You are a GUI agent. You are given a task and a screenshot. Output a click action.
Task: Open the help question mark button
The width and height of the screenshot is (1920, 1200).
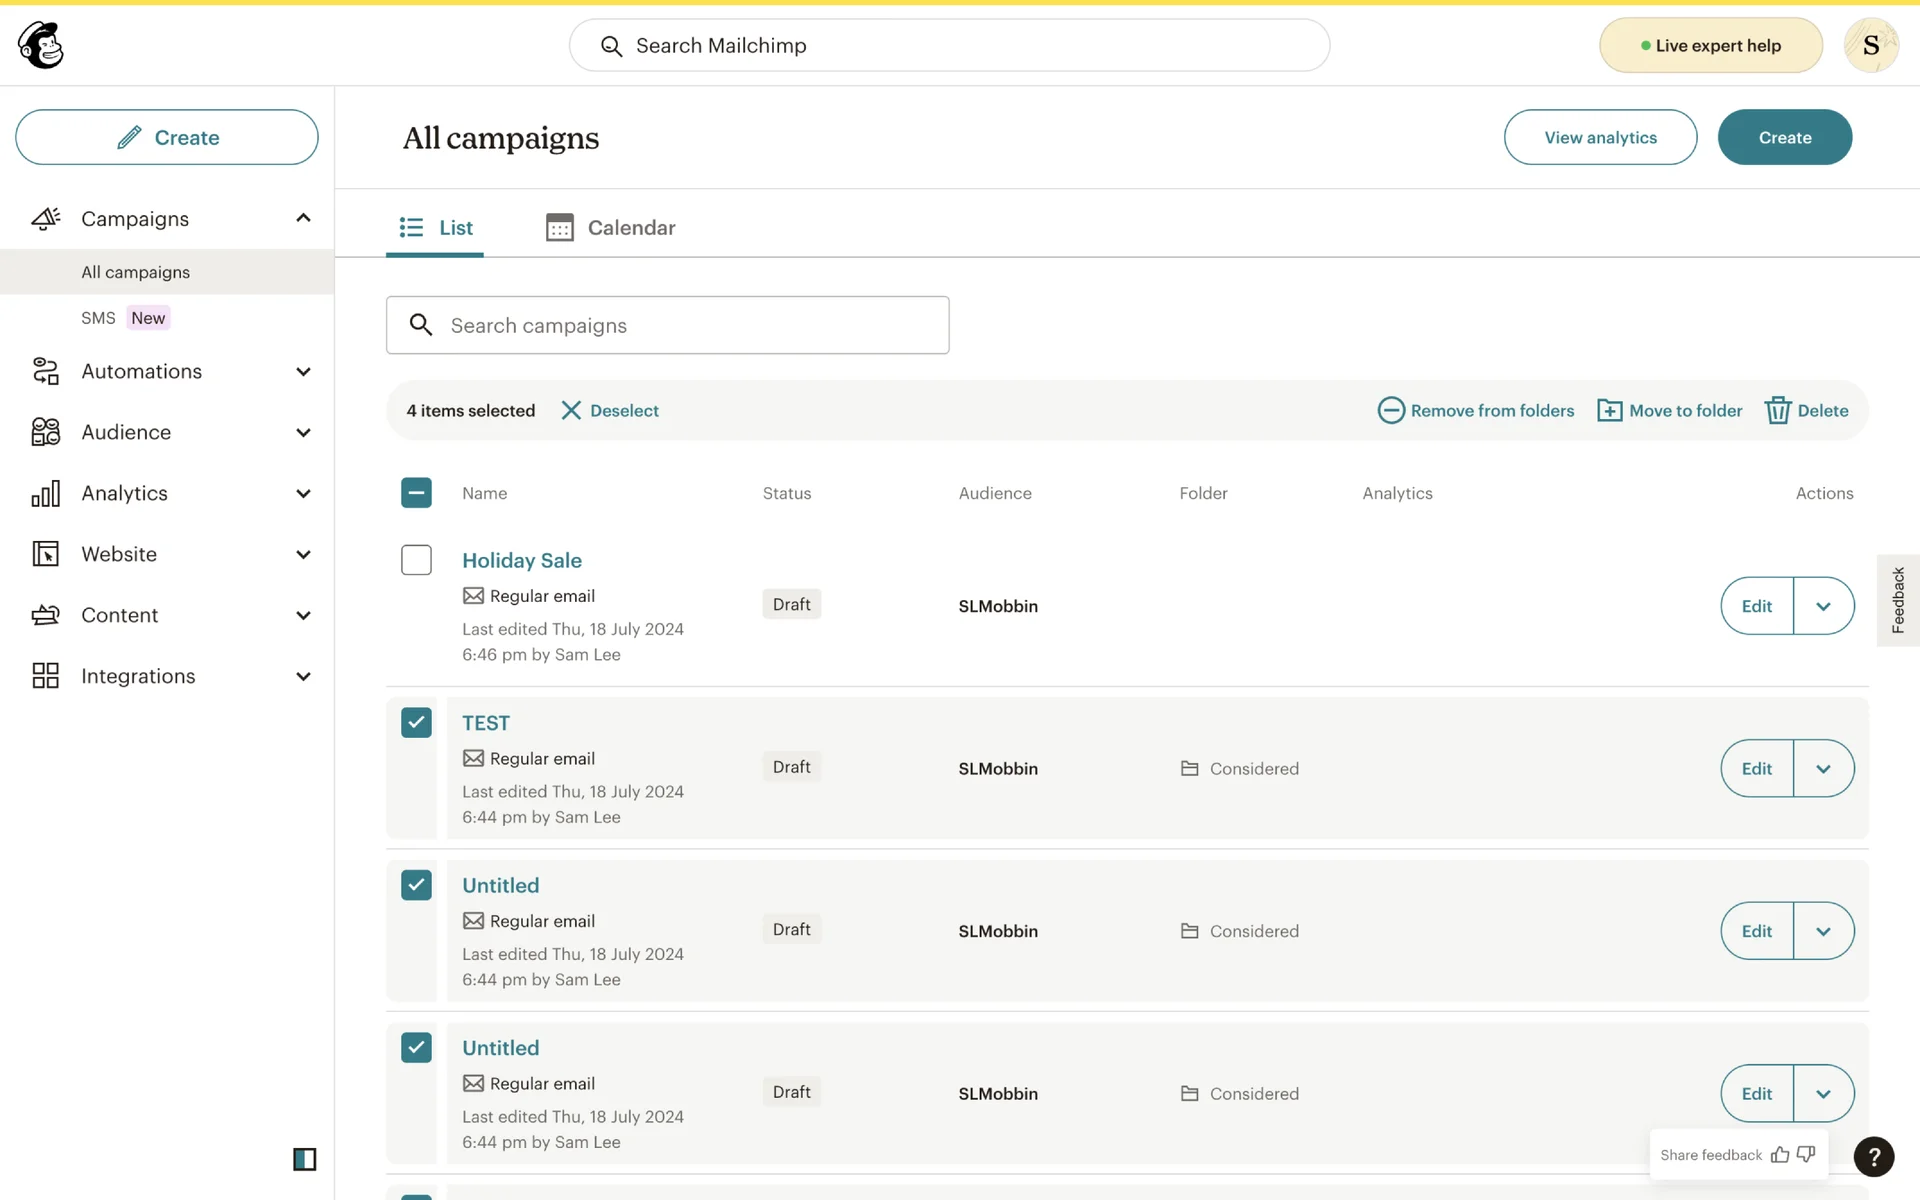(x=1873, y=1157)
